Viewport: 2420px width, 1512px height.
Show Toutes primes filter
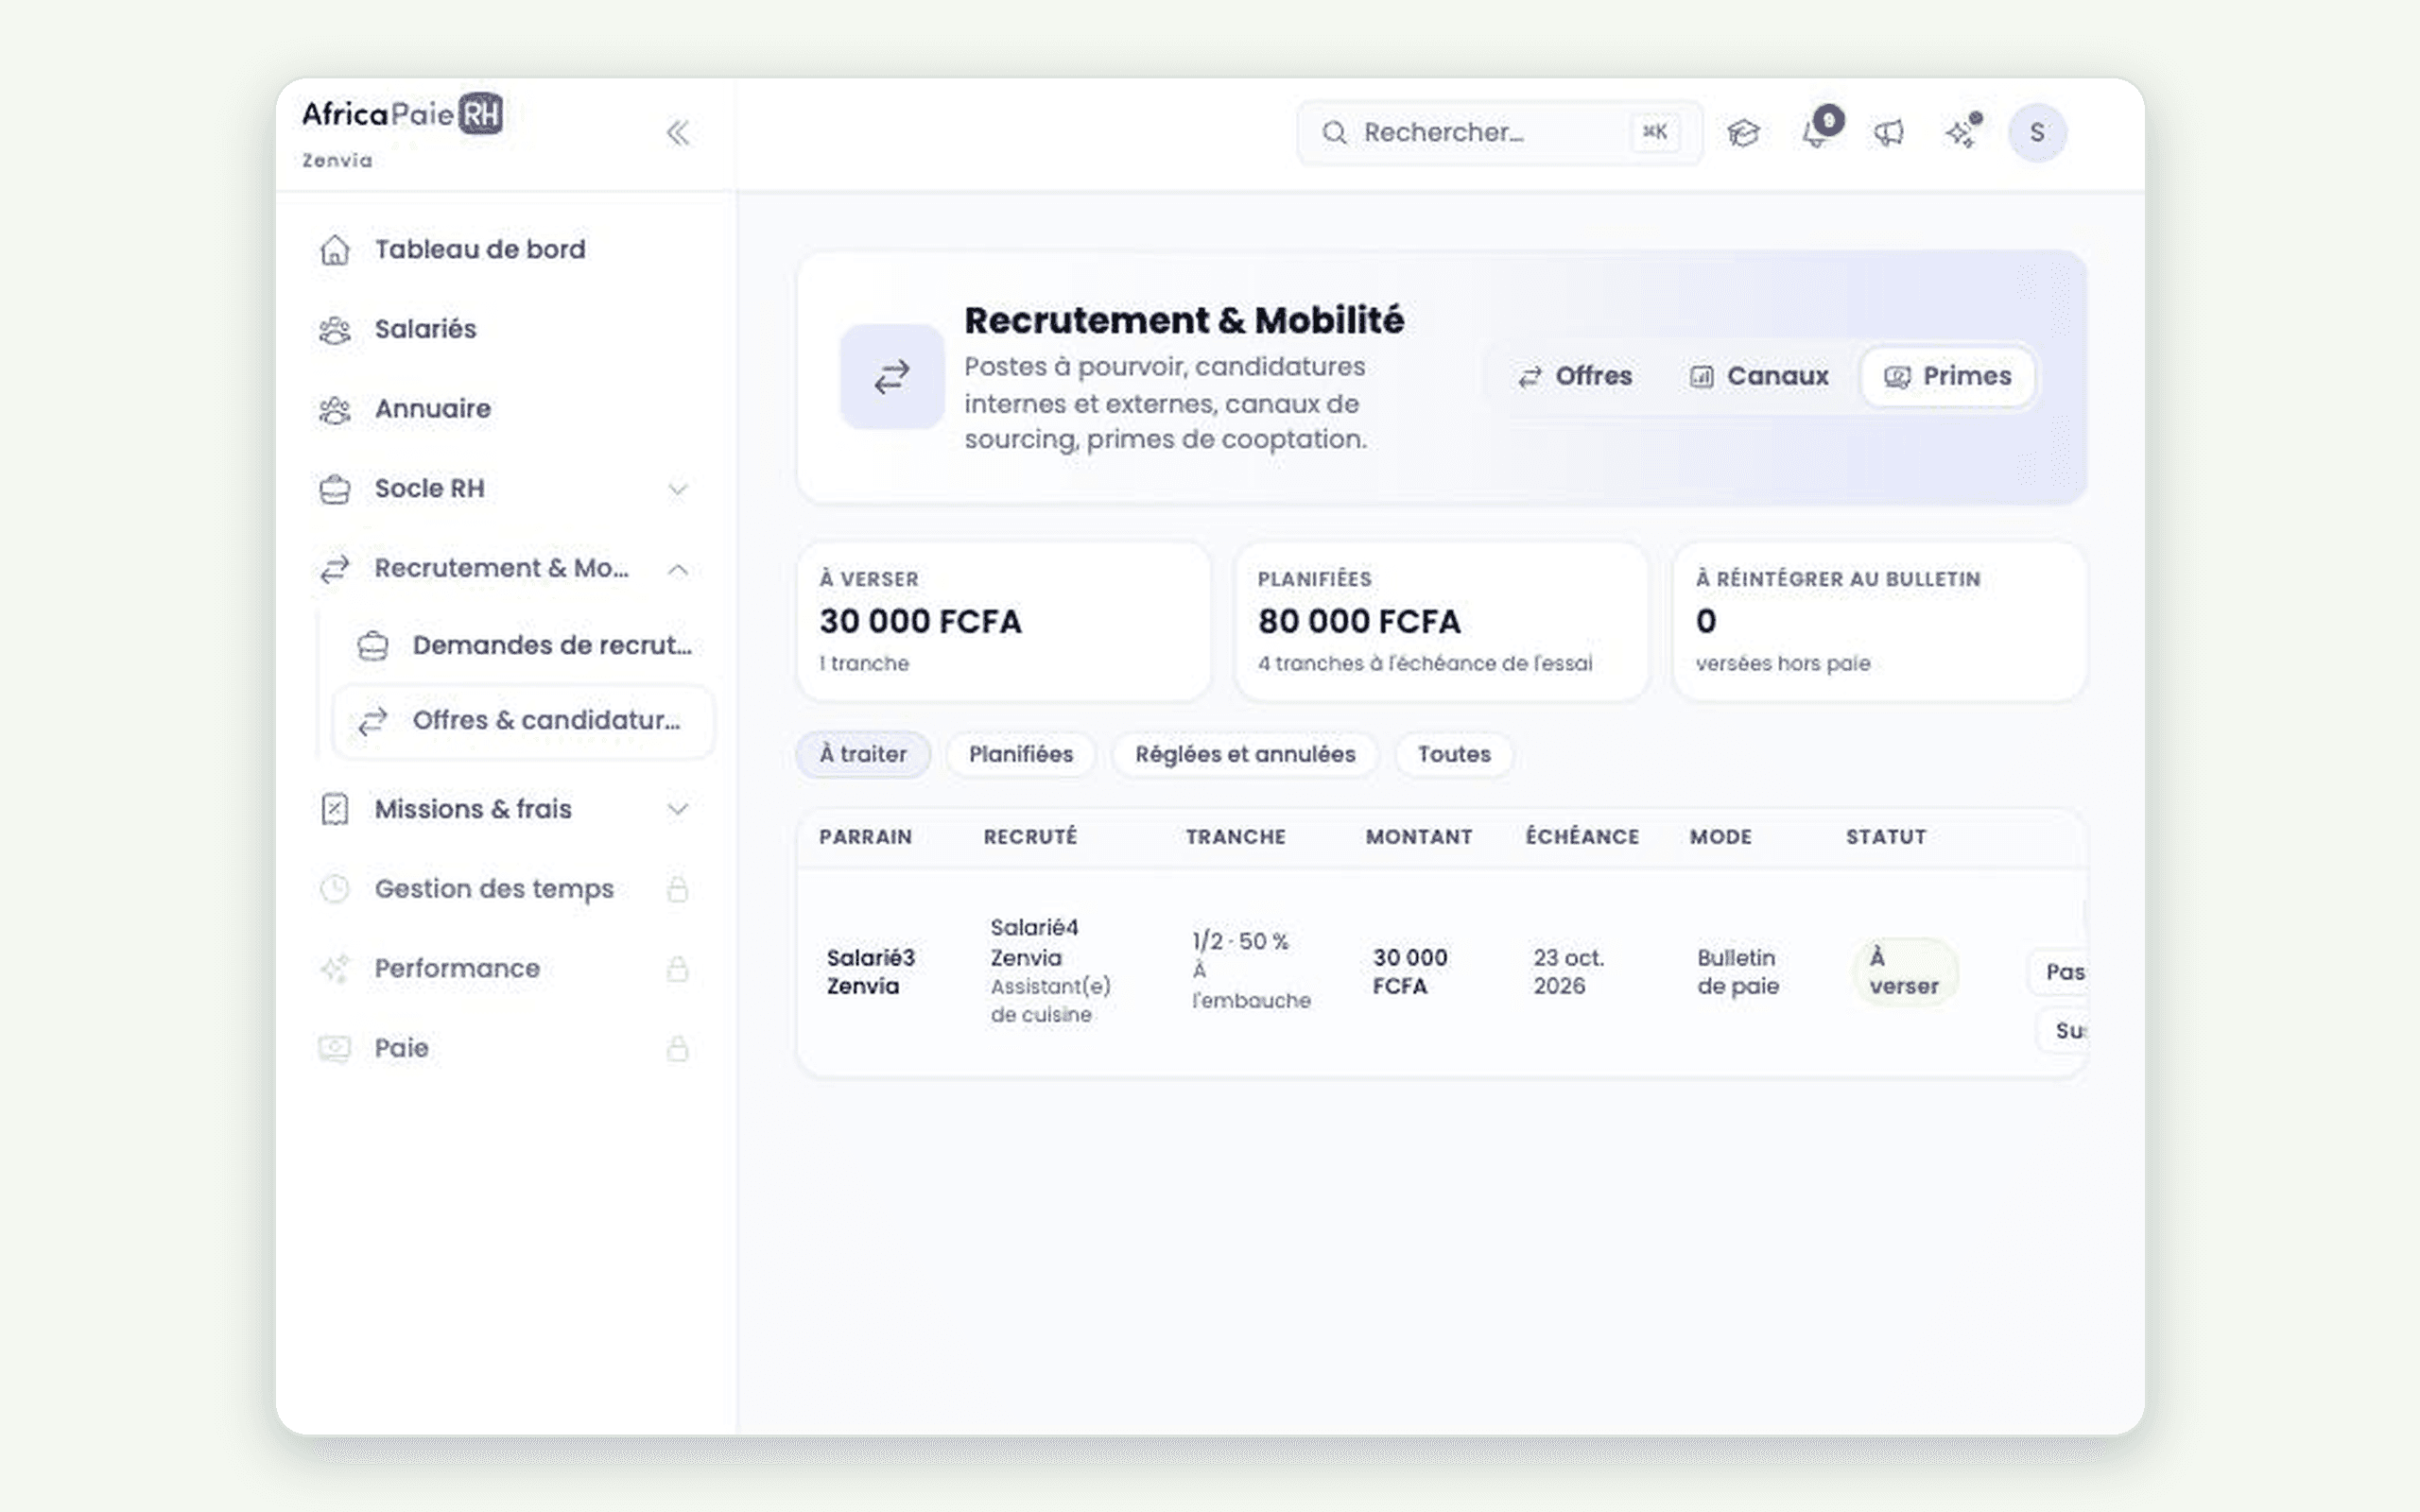pyautogui.click(x=1454, y=754)
